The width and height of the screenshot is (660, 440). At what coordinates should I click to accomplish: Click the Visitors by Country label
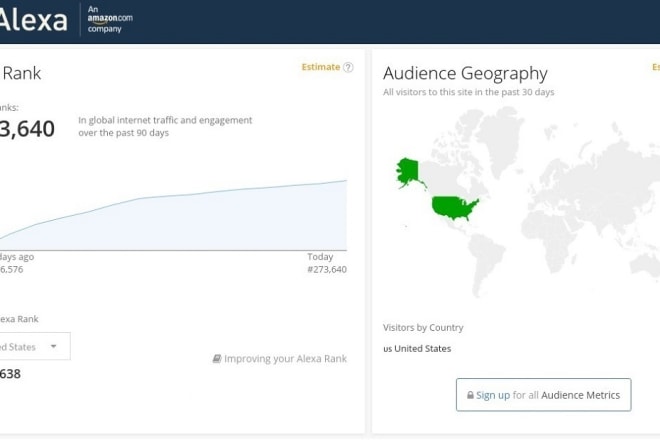tap(423, 328)
